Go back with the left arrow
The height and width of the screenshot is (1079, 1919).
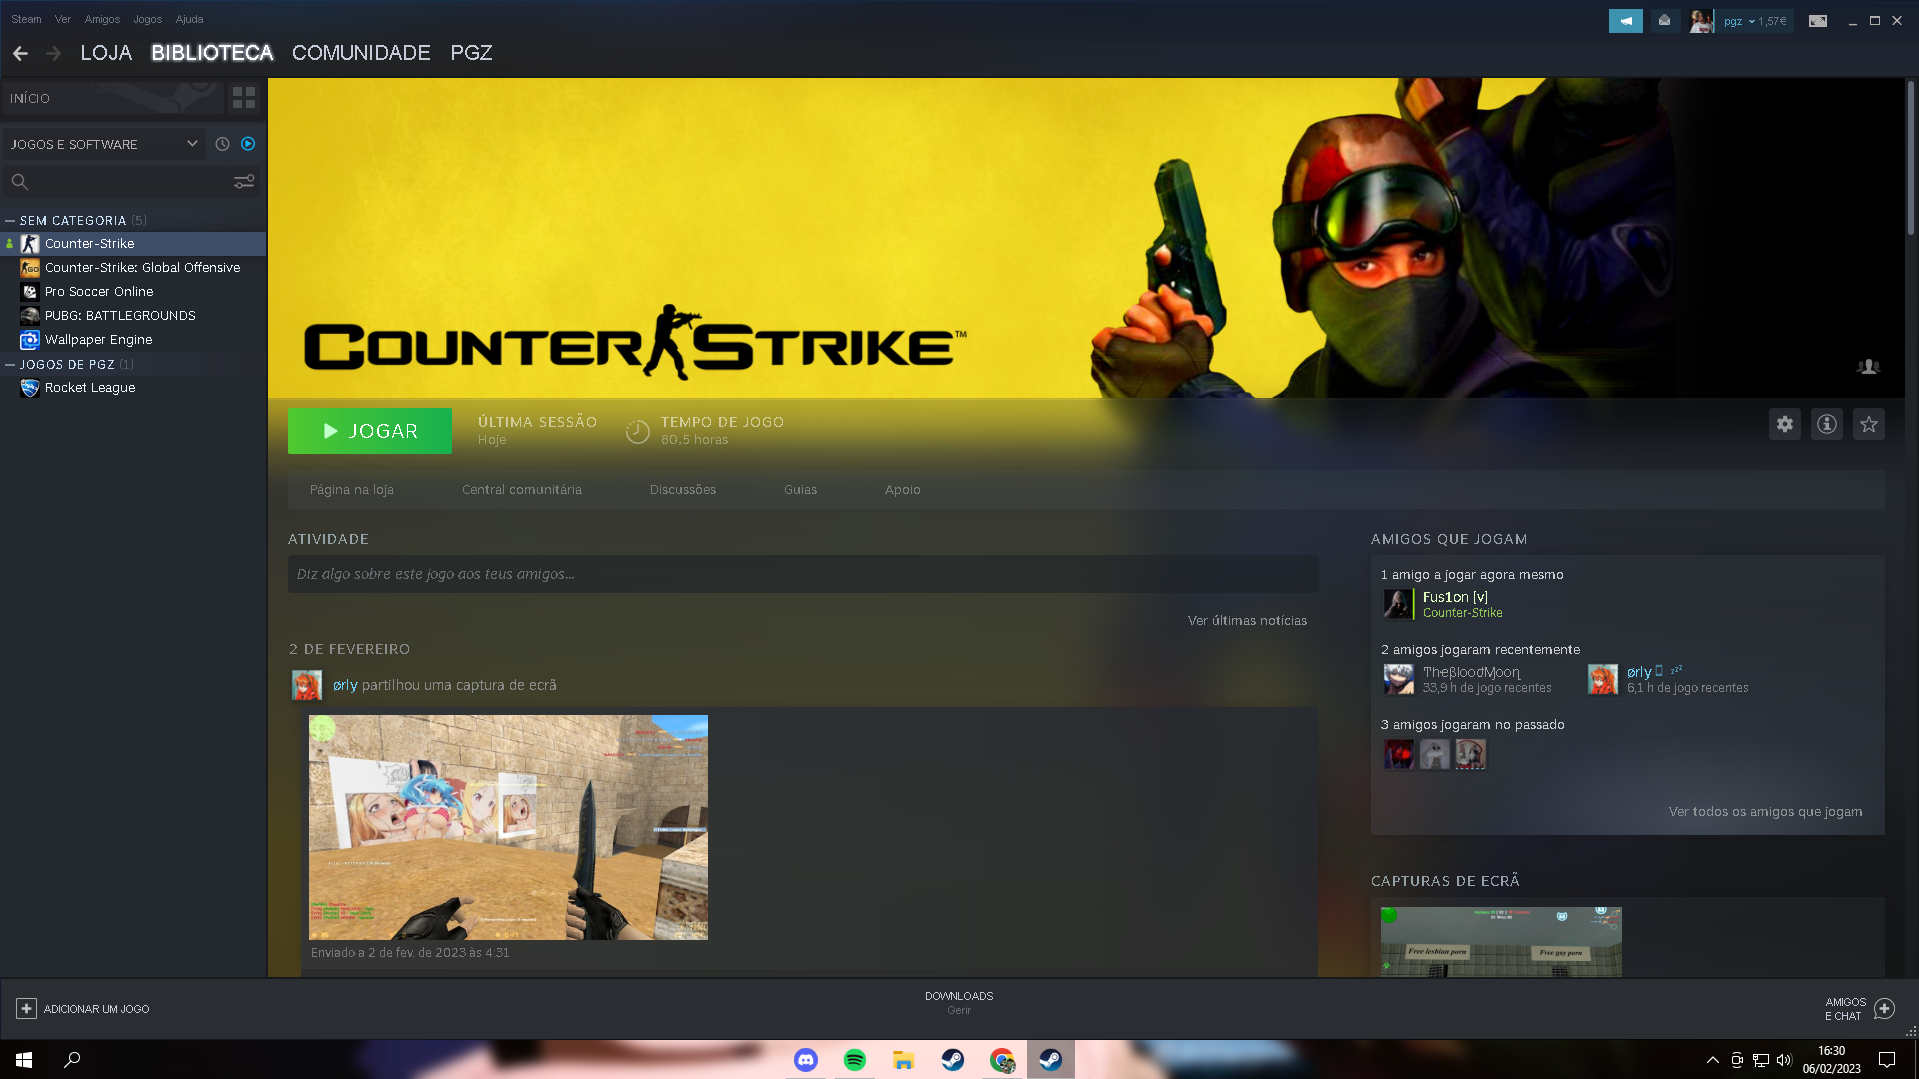coord(21,53)
